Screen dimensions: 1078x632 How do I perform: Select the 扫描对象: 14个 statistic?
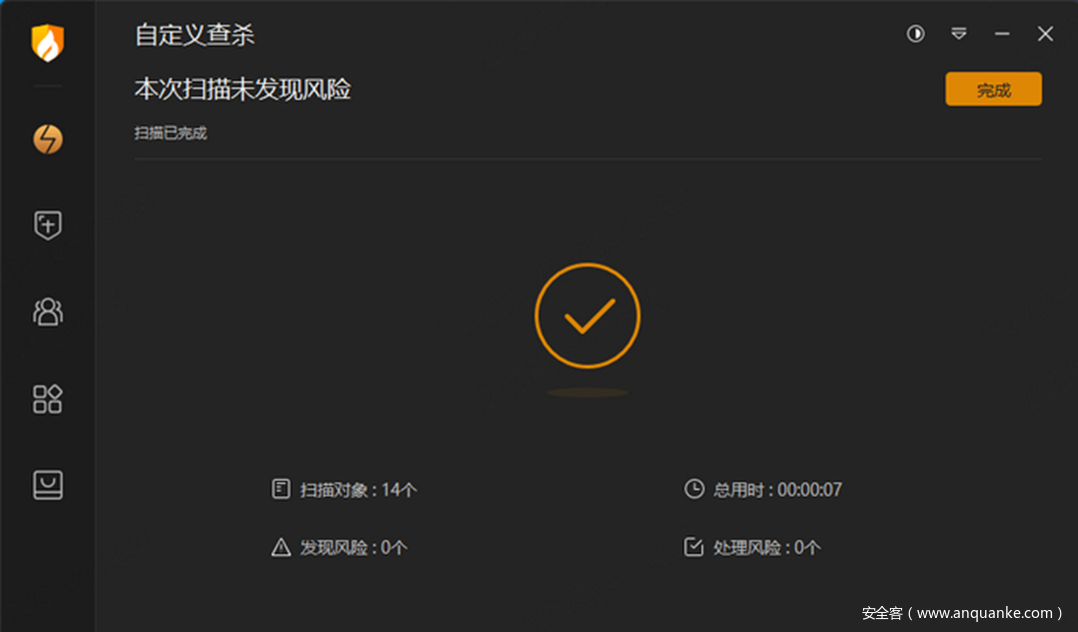click(358, 490)
